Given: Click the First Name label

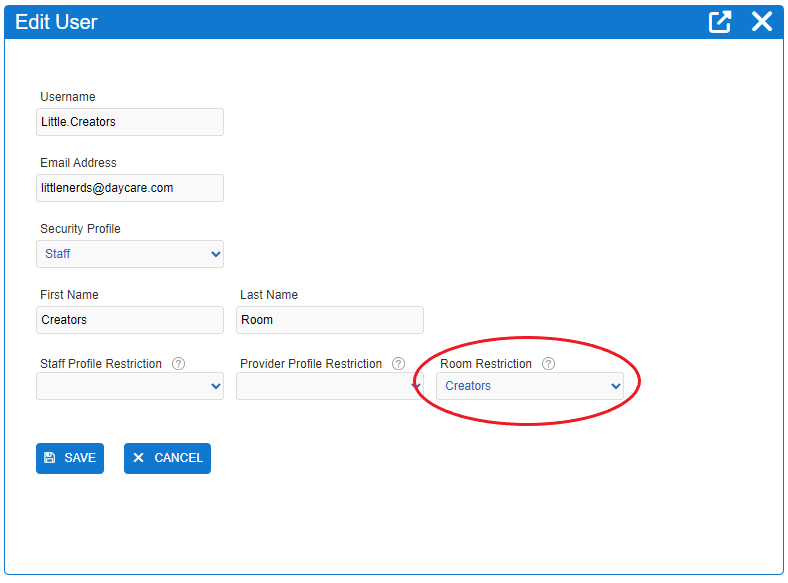Looking at the screenshot, I should click(69, 295).
